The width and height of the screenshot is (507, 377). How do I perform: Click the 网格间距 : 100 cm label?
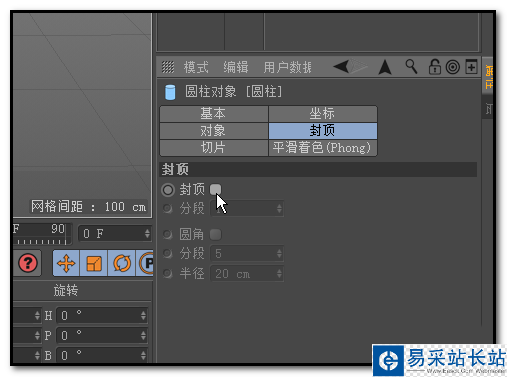coord(88,207)
